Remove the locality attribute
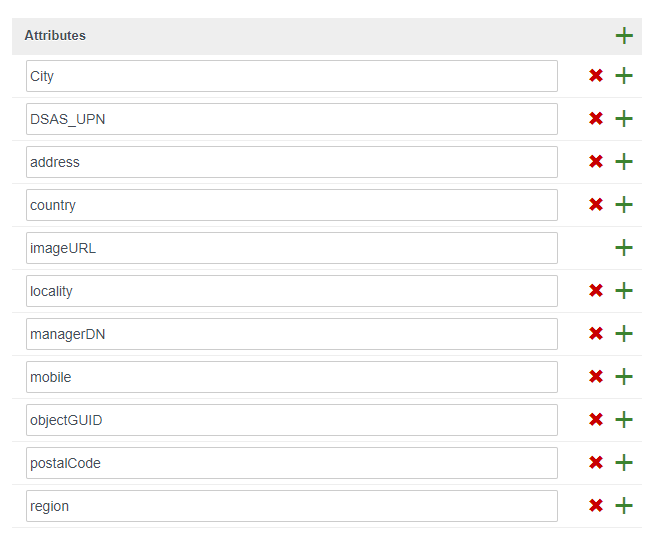This screenshot has width=662, height=552. [596, 291]
